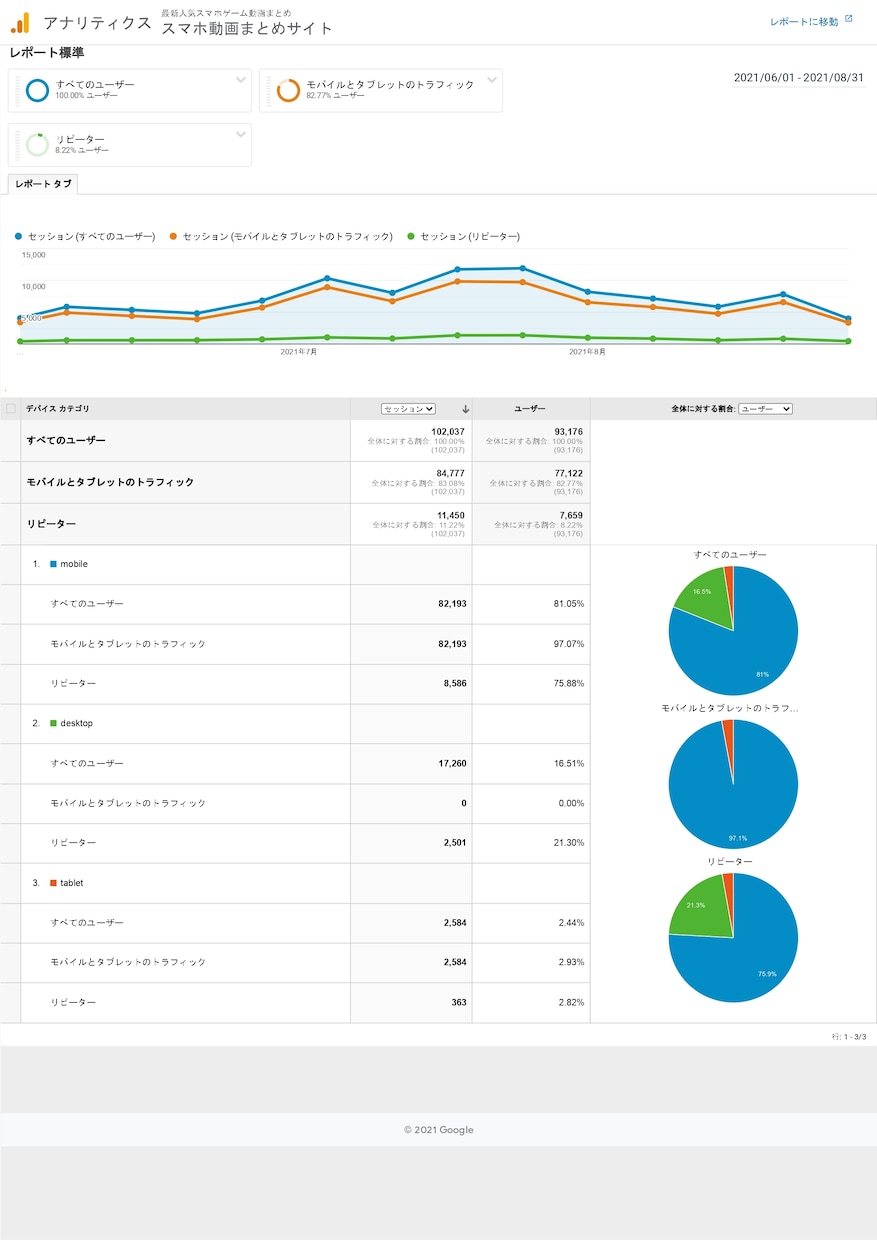Toggle legend セッション (リピーター)
The image size is (877, 1240).
pos(464,237)
